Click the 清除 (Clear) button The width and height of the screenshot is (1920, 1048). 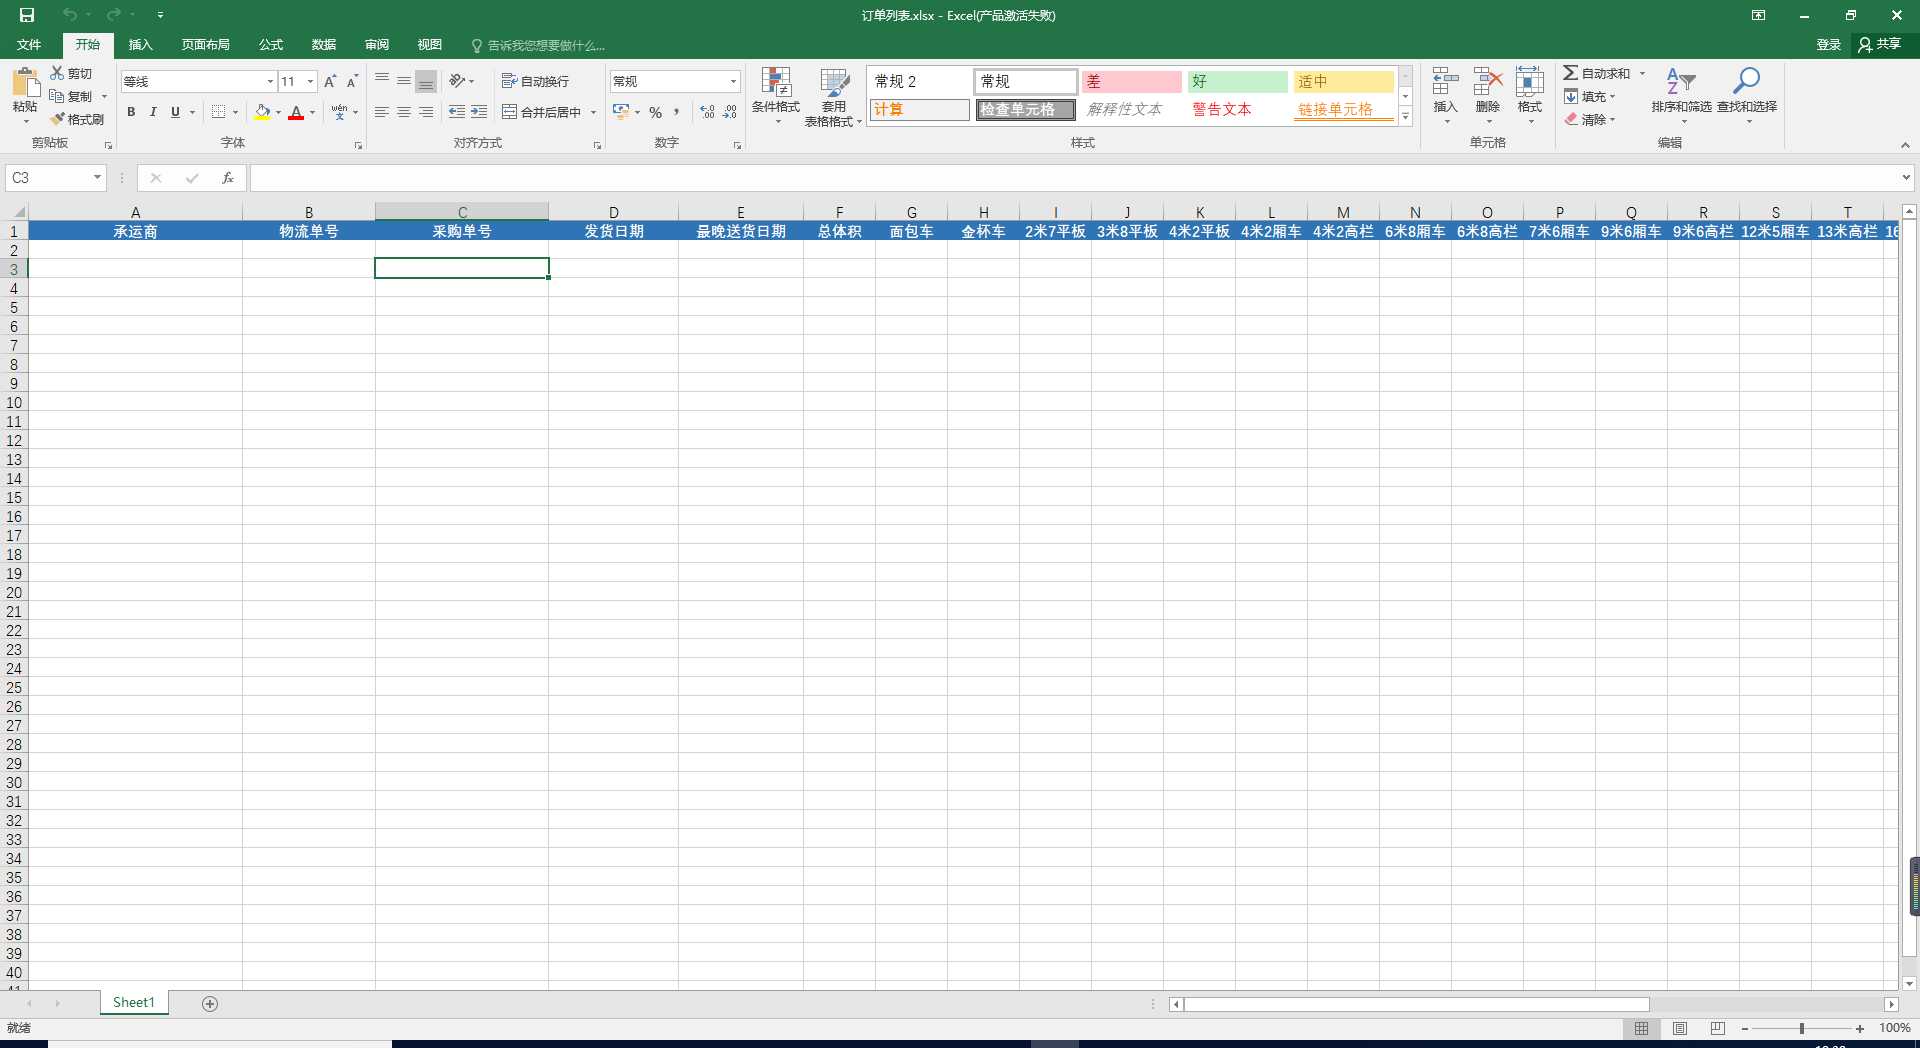[x=1590, y=119]
